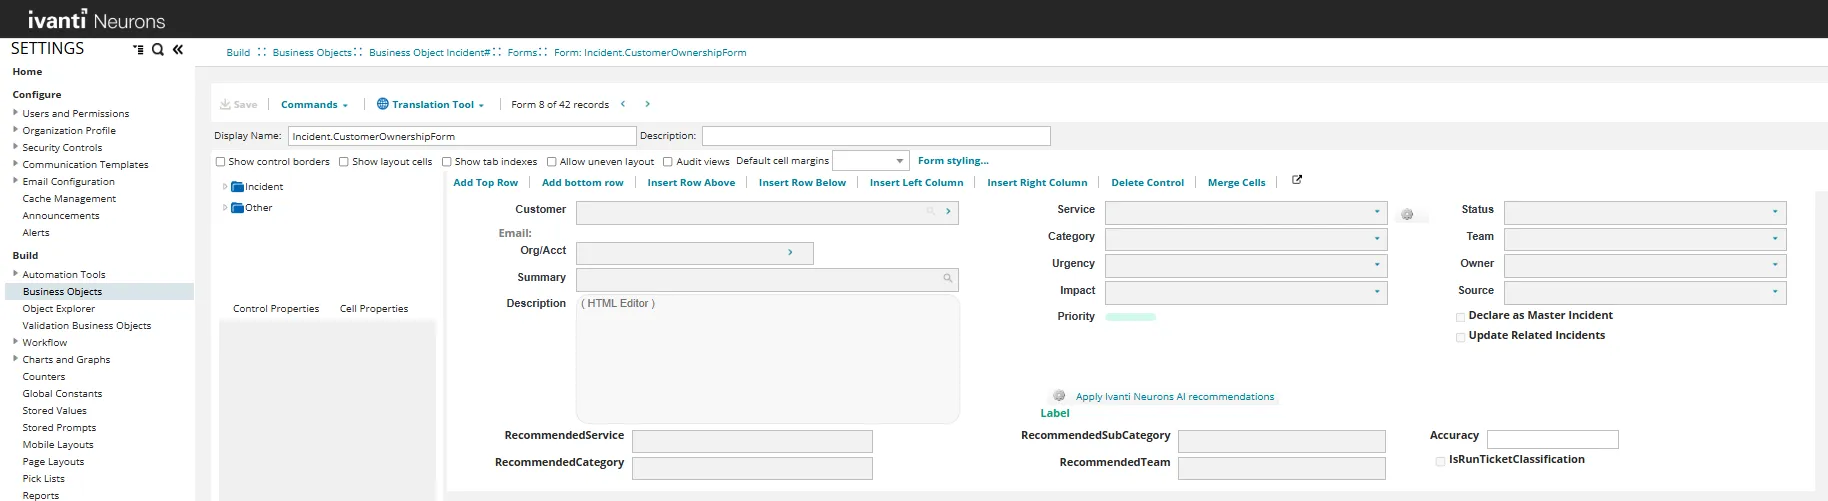Check Declare as Master Incident
Viewport: 1828px width, 501px height.
[1461, 317]
